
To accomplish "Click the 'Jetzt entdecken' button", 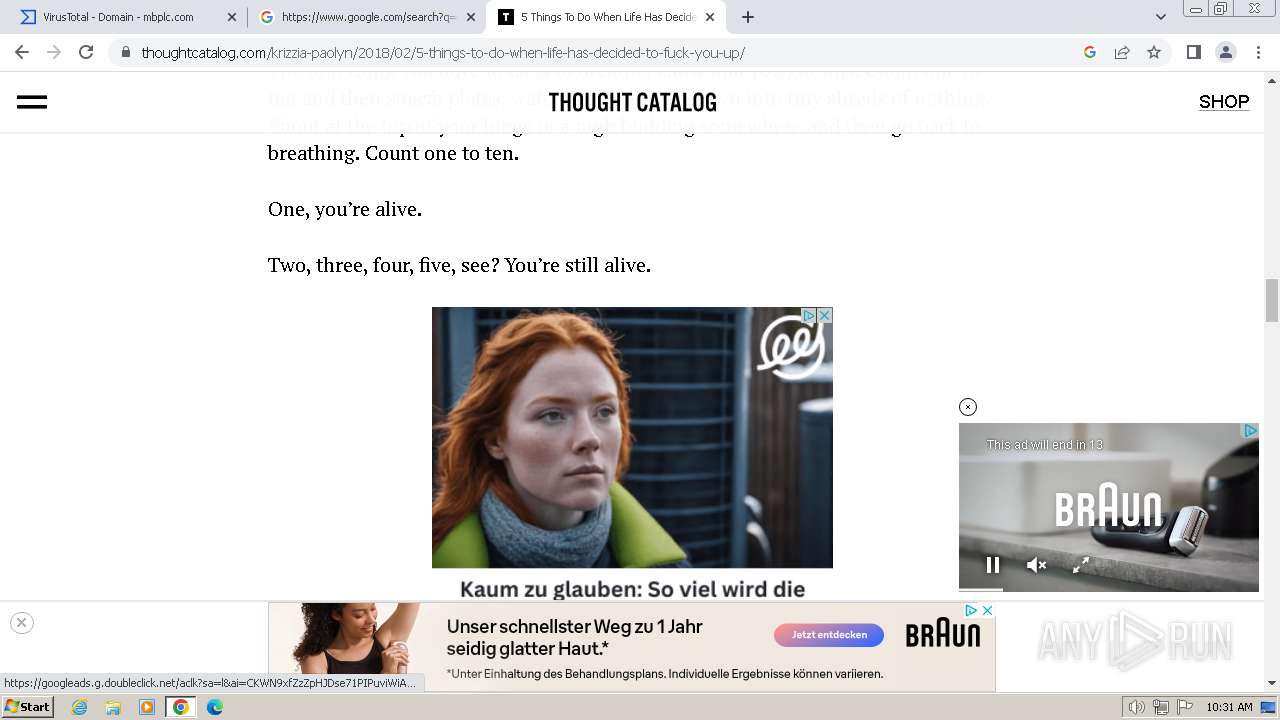I will (829, 635).
